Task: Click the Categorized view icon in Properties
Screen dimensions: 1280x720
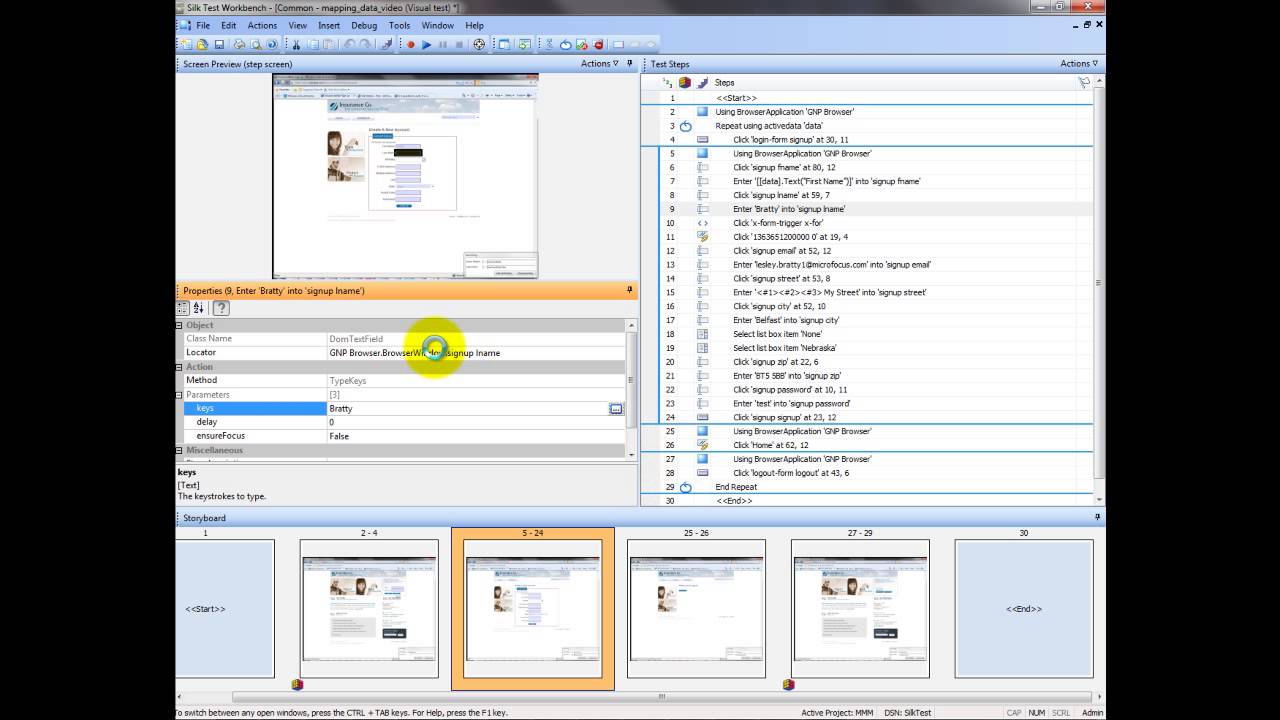Action: pos(183,308)
